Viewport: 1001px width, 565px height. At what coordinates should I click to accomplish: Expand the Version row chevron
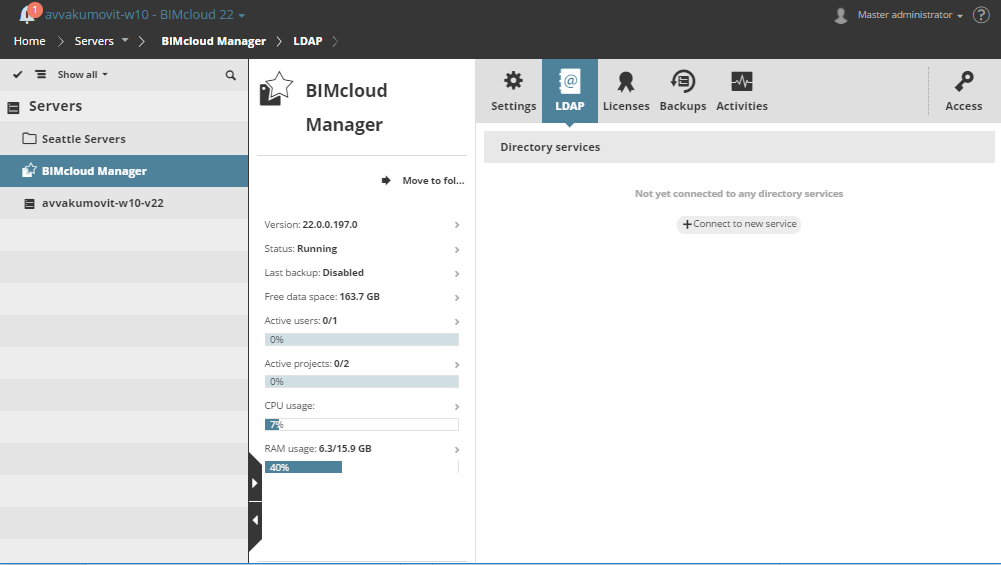pos(457,225)
